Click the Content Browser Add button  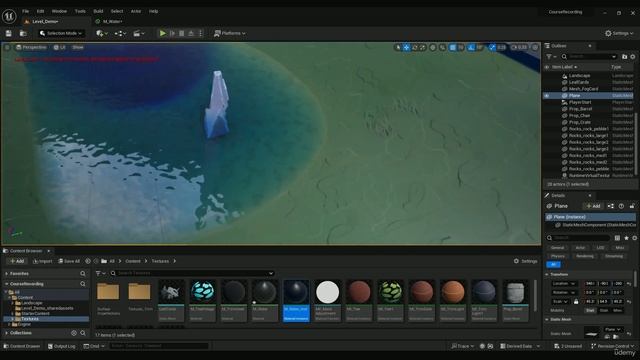click(x=17, y=261)
